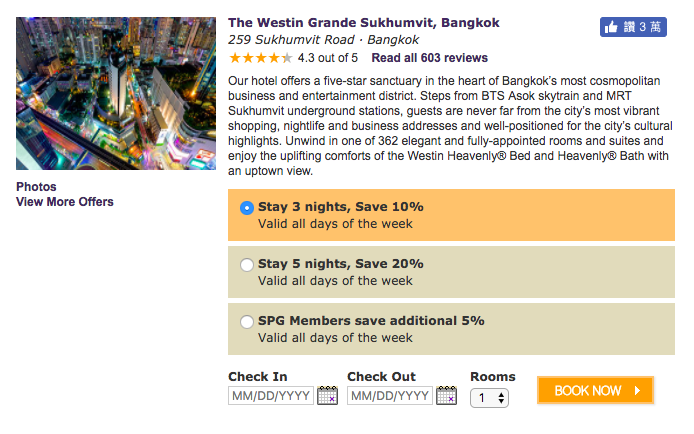Open Read all 603 reviews link
694x434 pixels.
click(429, 58)
